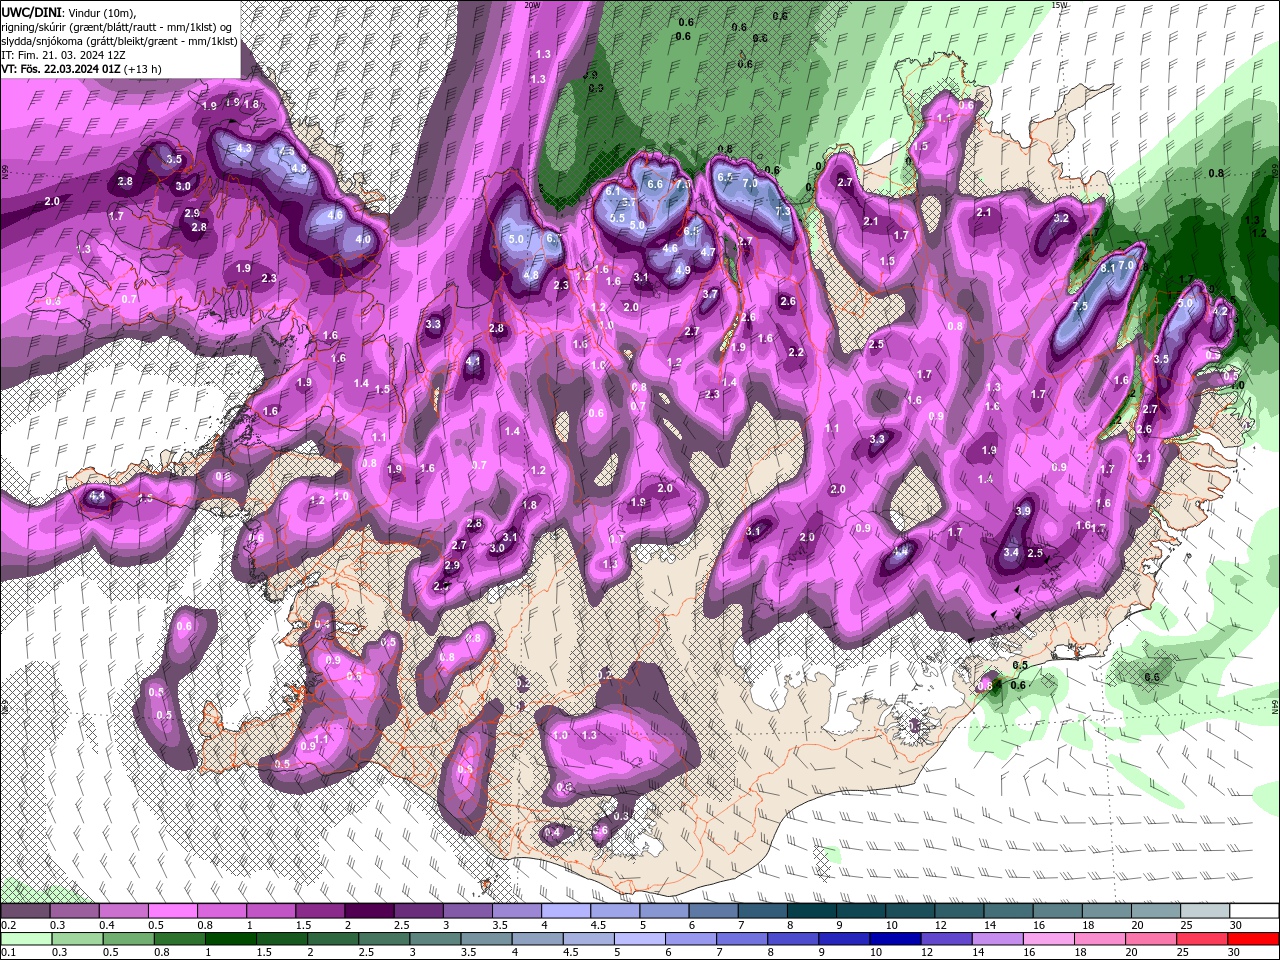The height and width of the screenshot is (960, 1280).
Task: Click the 15W longitude label
Action: click(x=1060, y=5)
